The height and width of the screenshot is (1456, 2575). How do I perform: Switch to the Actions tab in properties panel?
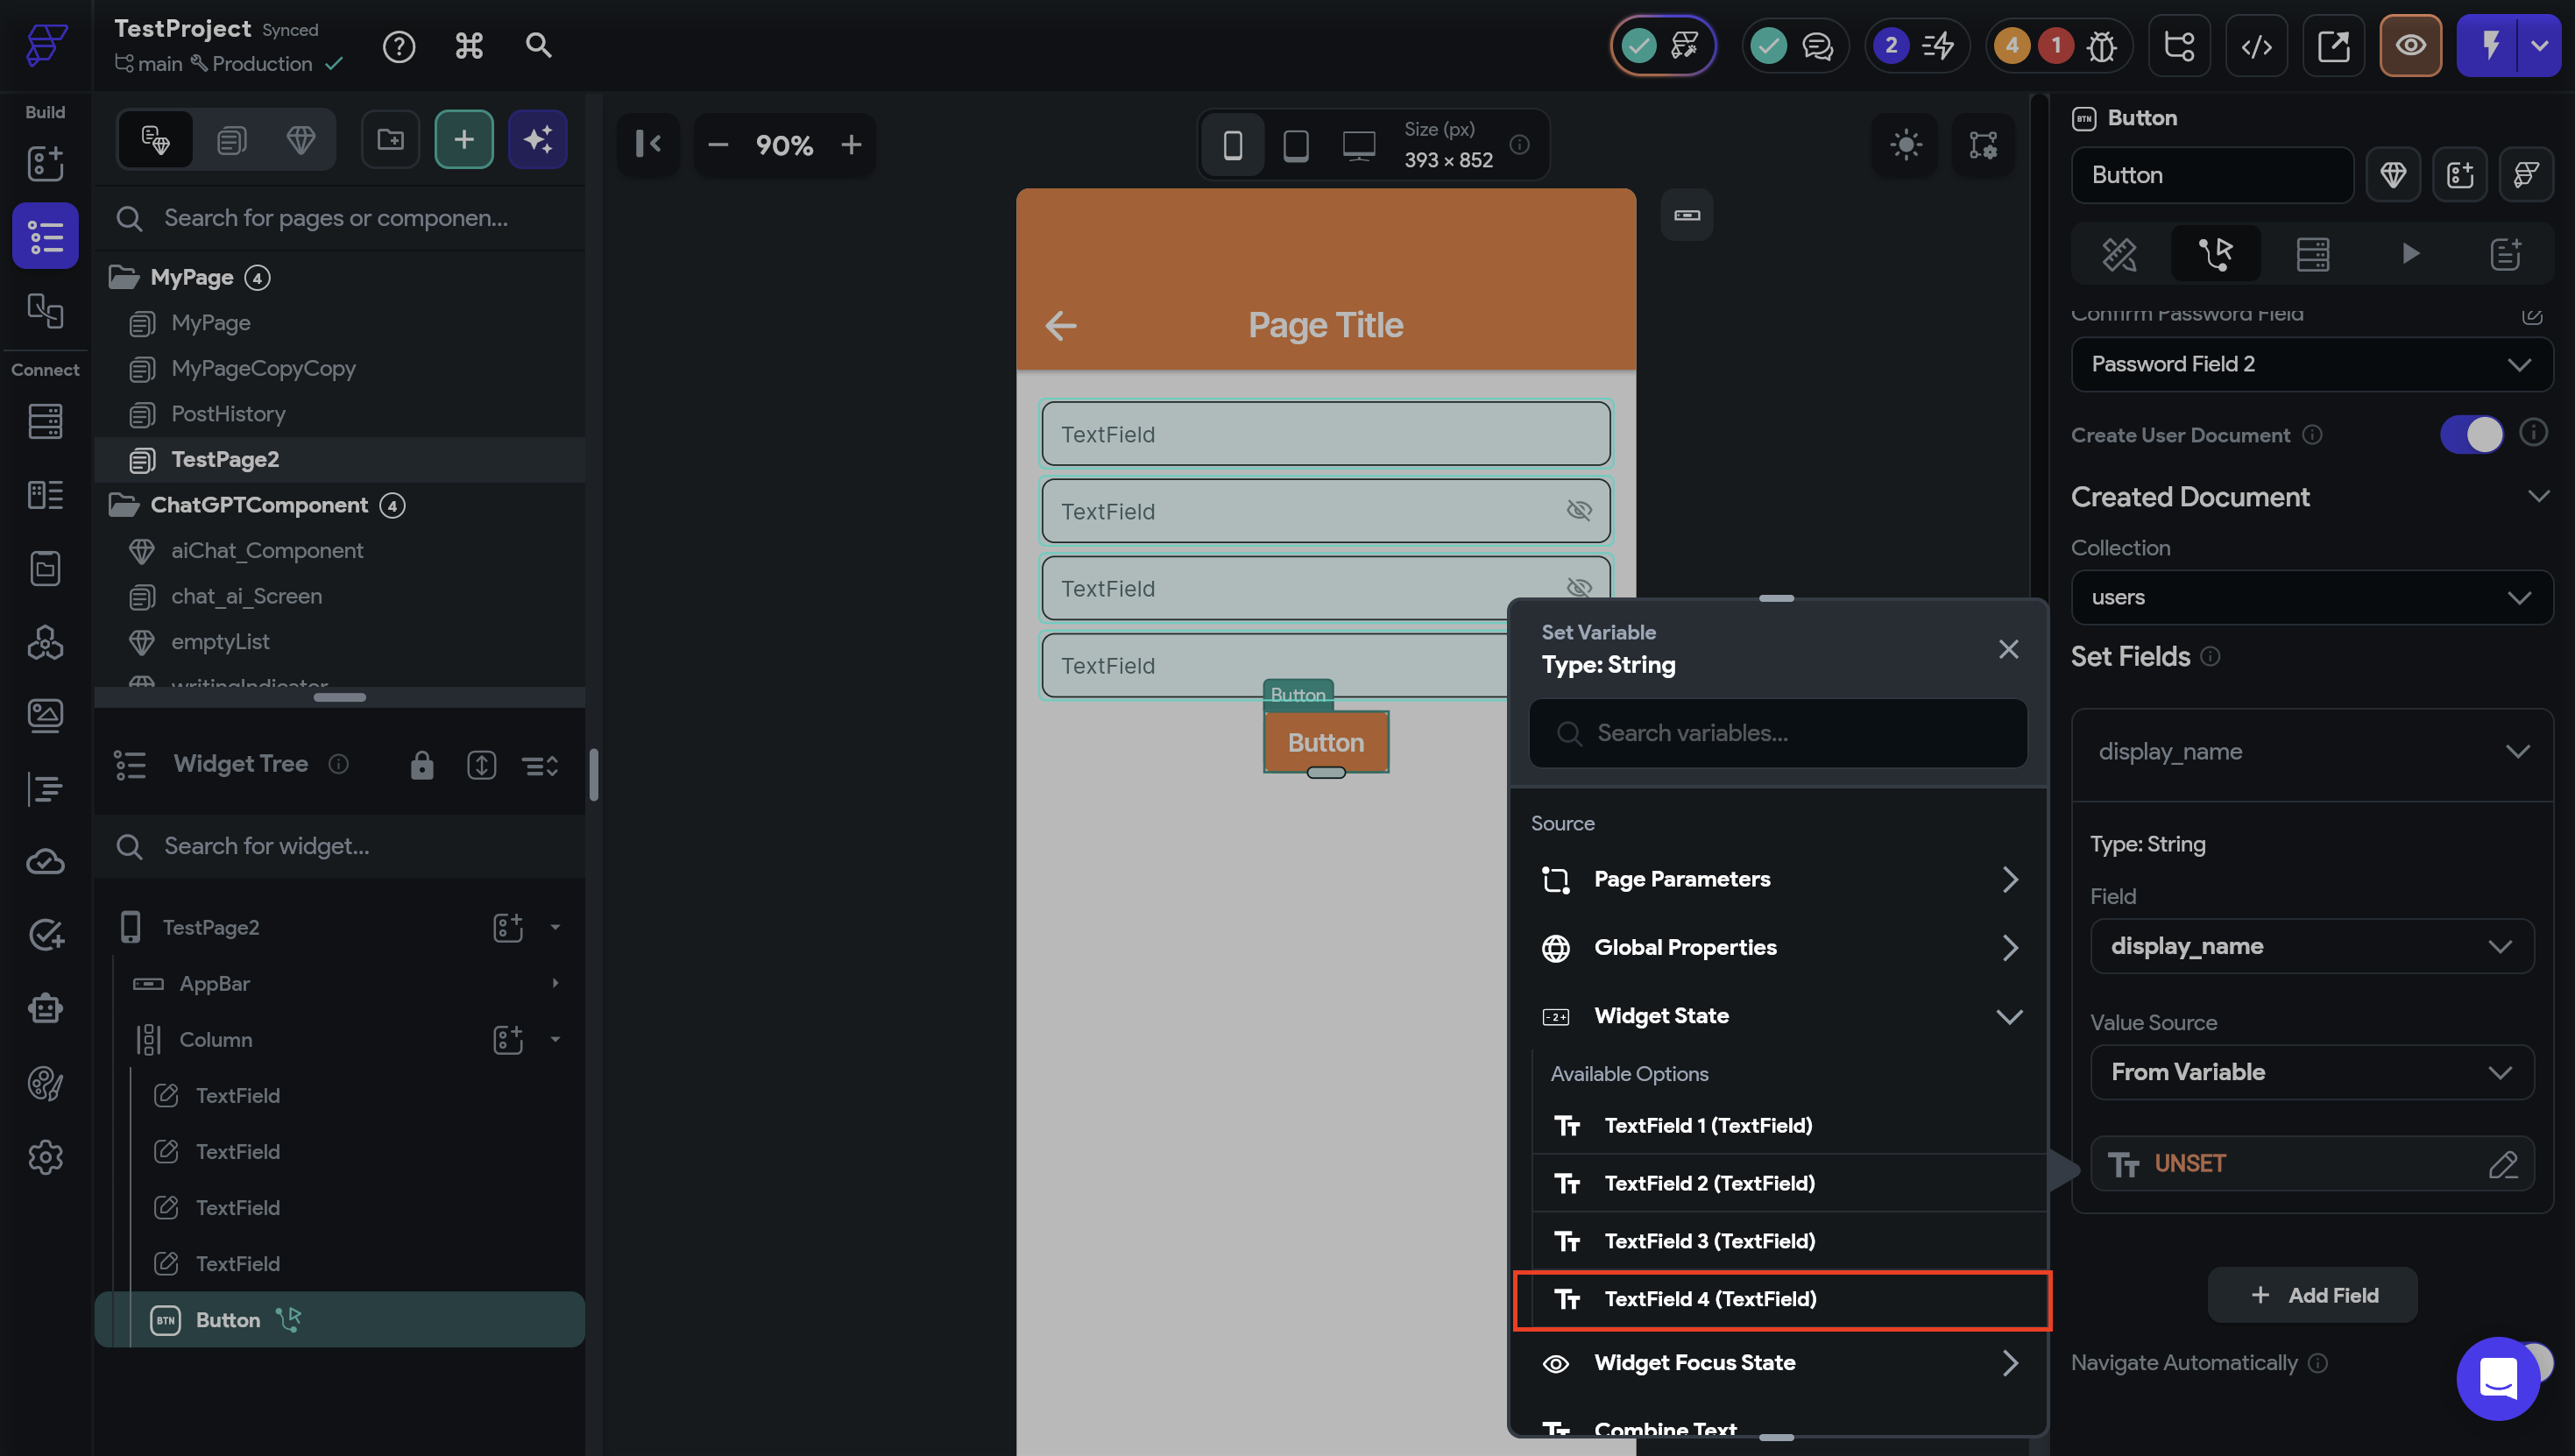click(2215, 254)
